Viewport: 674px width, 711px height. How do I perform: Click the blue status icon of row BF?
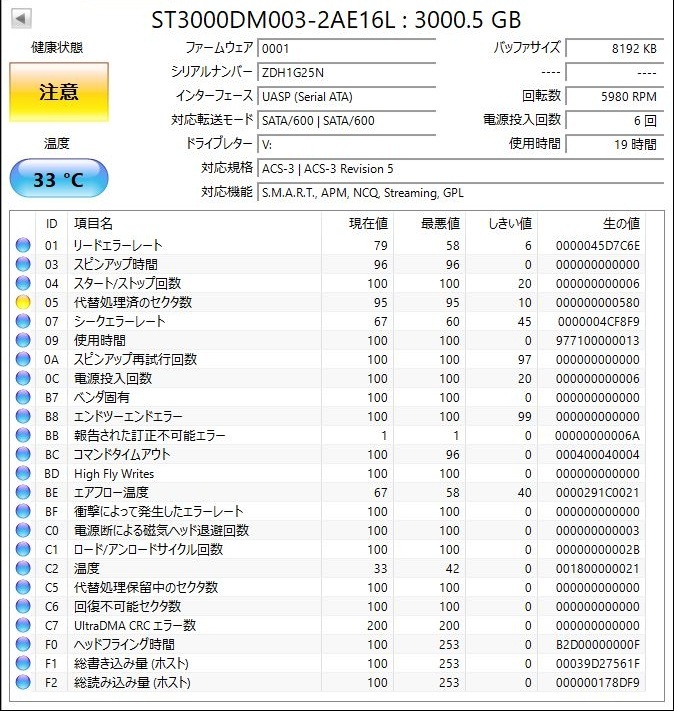point(23,511)
